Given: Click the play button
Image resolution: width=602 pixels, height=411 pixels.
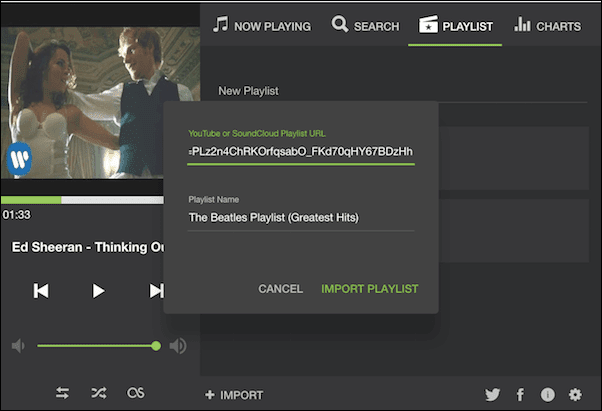Looking at the screenshot, I should point(98,291).
